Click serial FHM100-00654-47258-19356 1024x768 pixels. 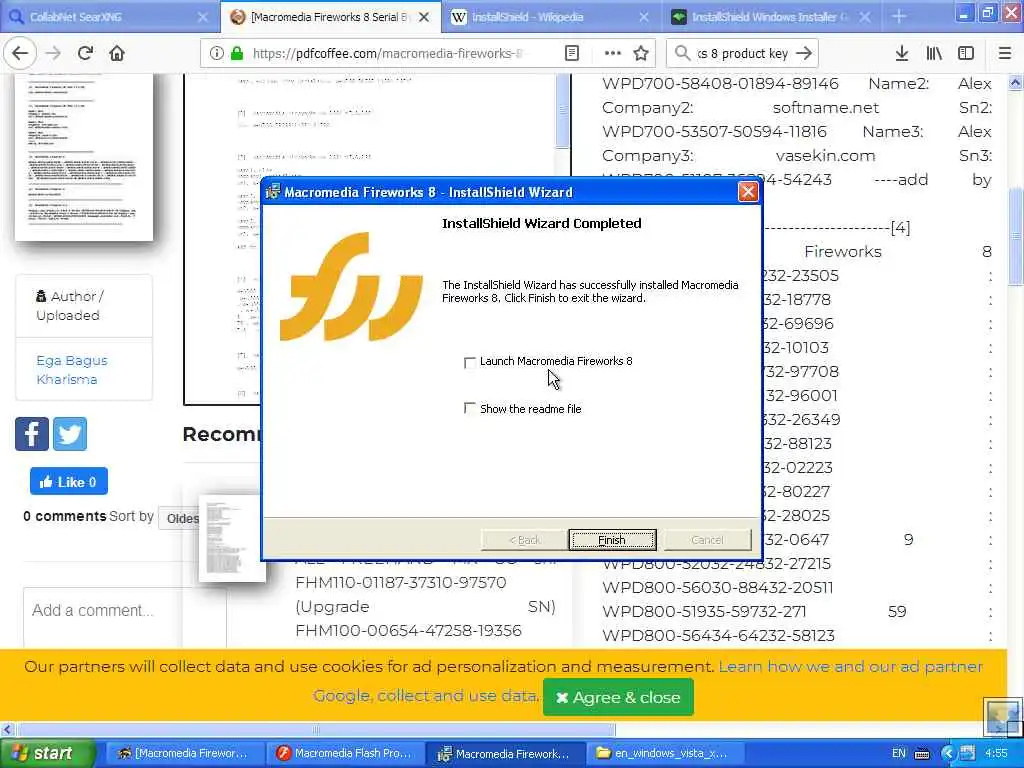(408, 630)
